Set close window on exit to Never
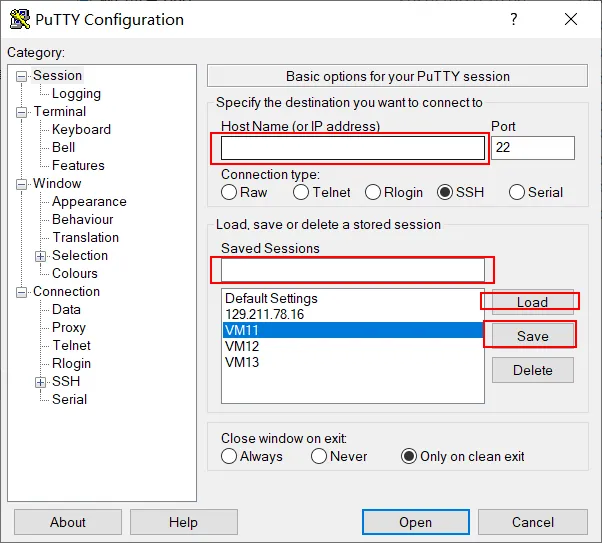 (319, 456)
